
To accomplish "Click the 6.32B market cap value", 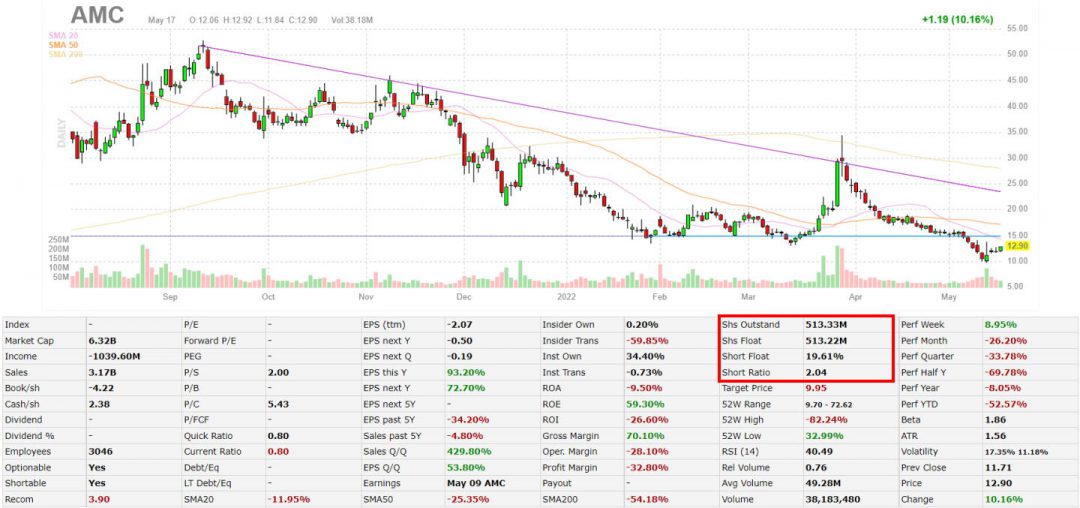I will [101, 341].
